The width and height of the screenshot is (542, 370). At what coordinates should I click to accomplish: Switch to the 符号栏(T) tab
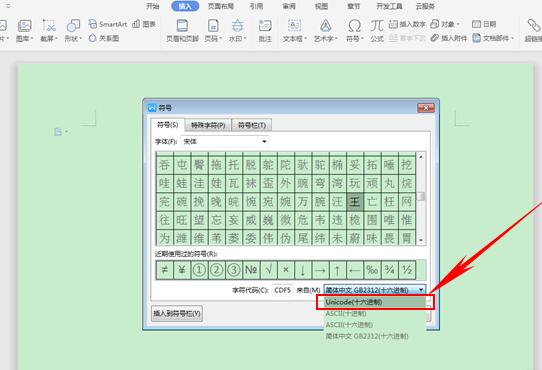tap(252, 125)
